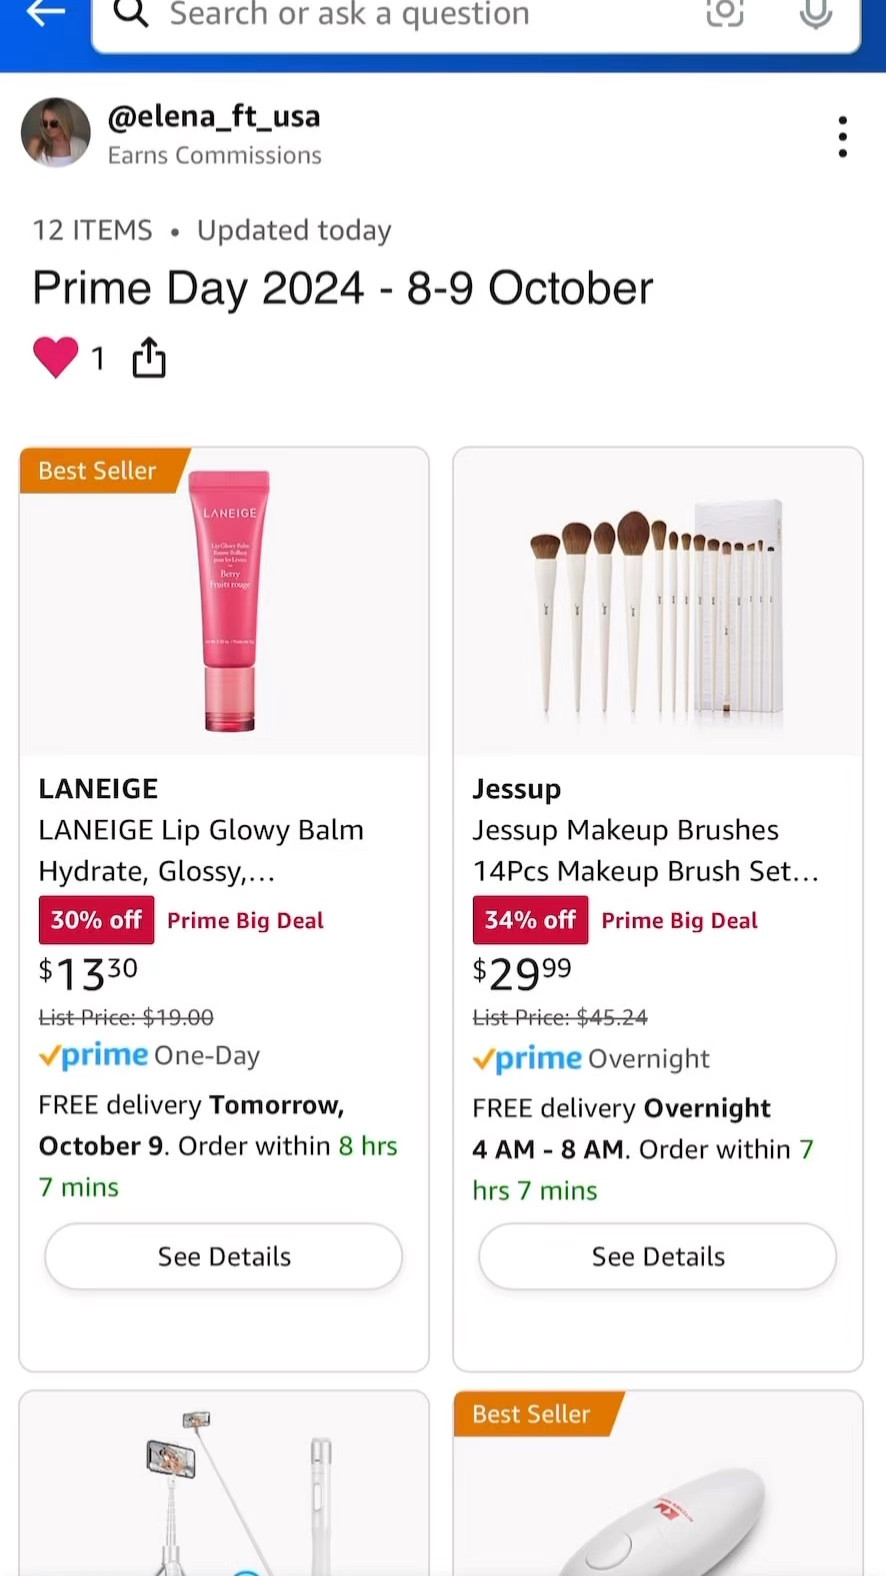Select the @elena_ft_usa username
This screenshot has width=886, height=1576.
[215, 115]
